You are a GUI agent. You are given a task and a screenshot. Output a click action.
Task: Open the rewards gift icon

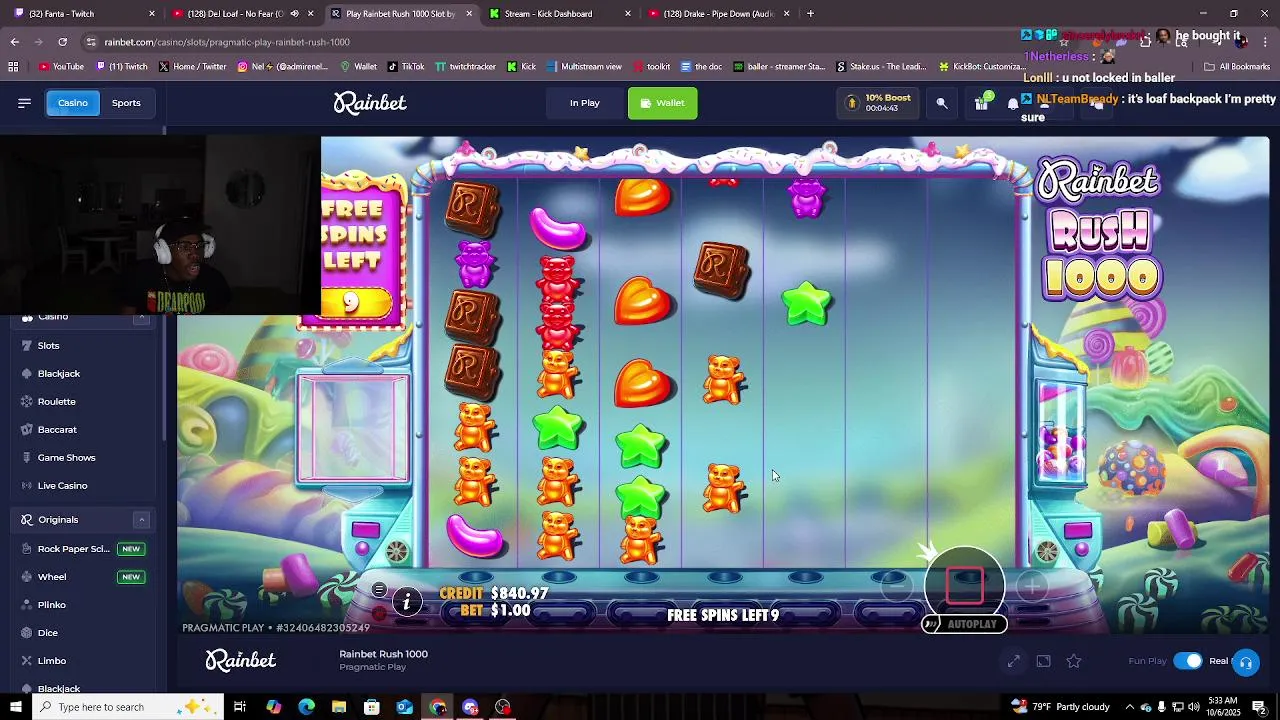(982, 103)
